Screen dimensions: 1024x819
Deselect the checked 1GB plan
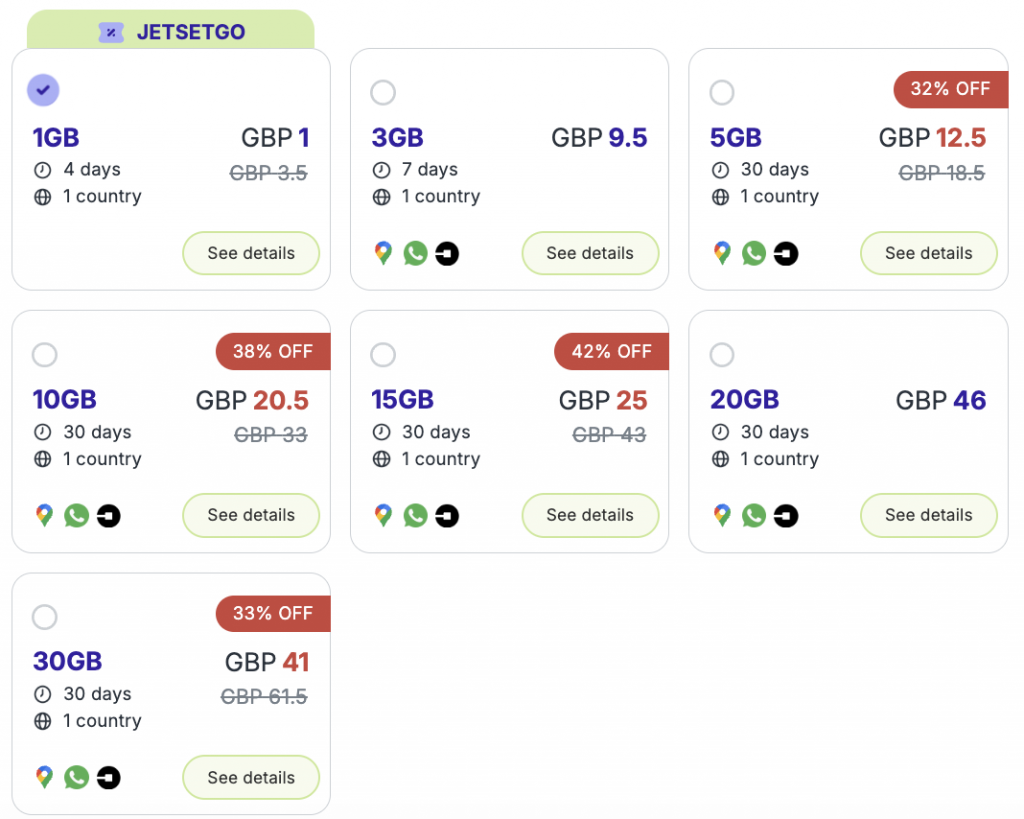coord(43,90)
